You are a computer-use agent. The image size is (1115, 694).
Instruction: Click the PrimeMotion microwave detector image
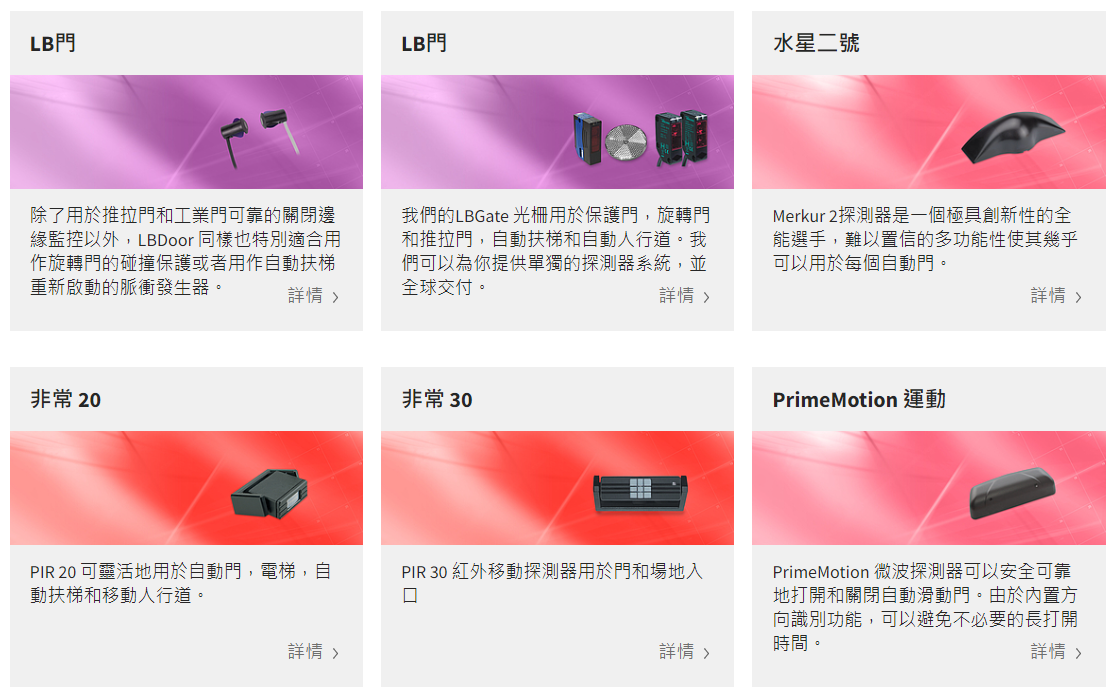929,488
